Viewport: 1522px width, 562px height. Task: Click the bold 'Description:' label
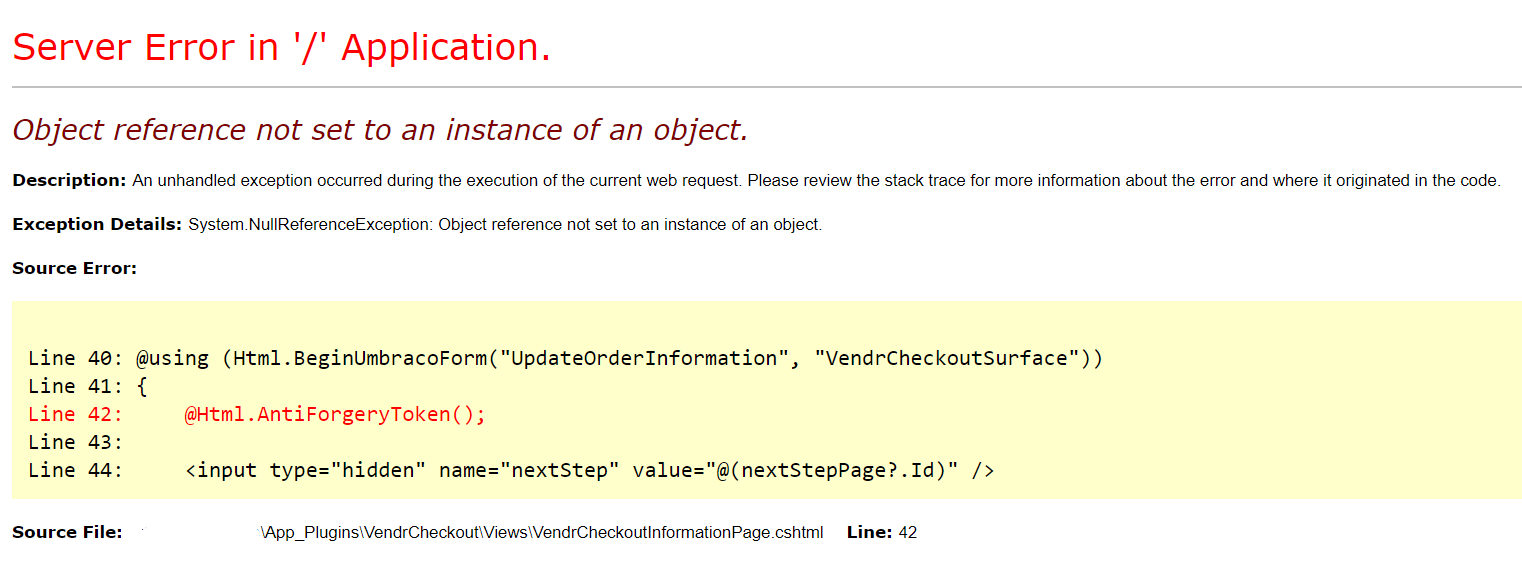click(x=69, y=181)
